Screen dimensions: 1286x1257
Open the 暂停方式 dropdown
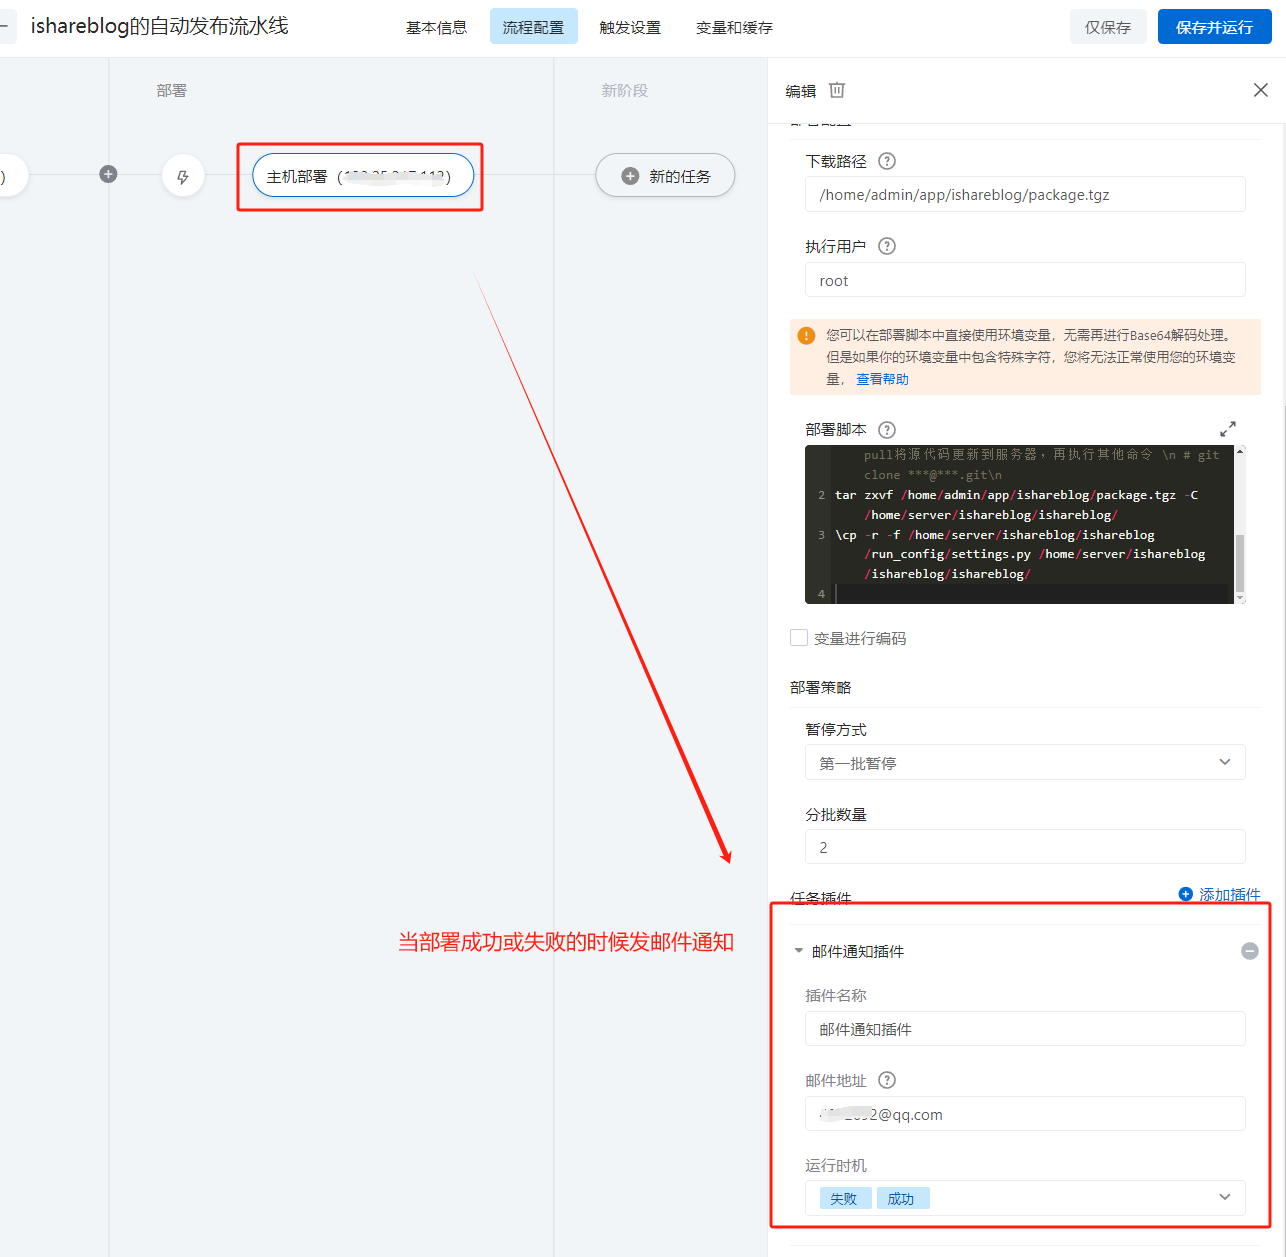coord(1025,762)
